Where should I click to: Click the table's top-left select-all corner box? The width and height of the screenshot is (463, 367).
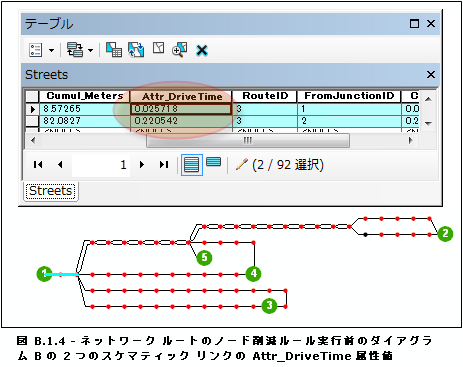(32, 96)
